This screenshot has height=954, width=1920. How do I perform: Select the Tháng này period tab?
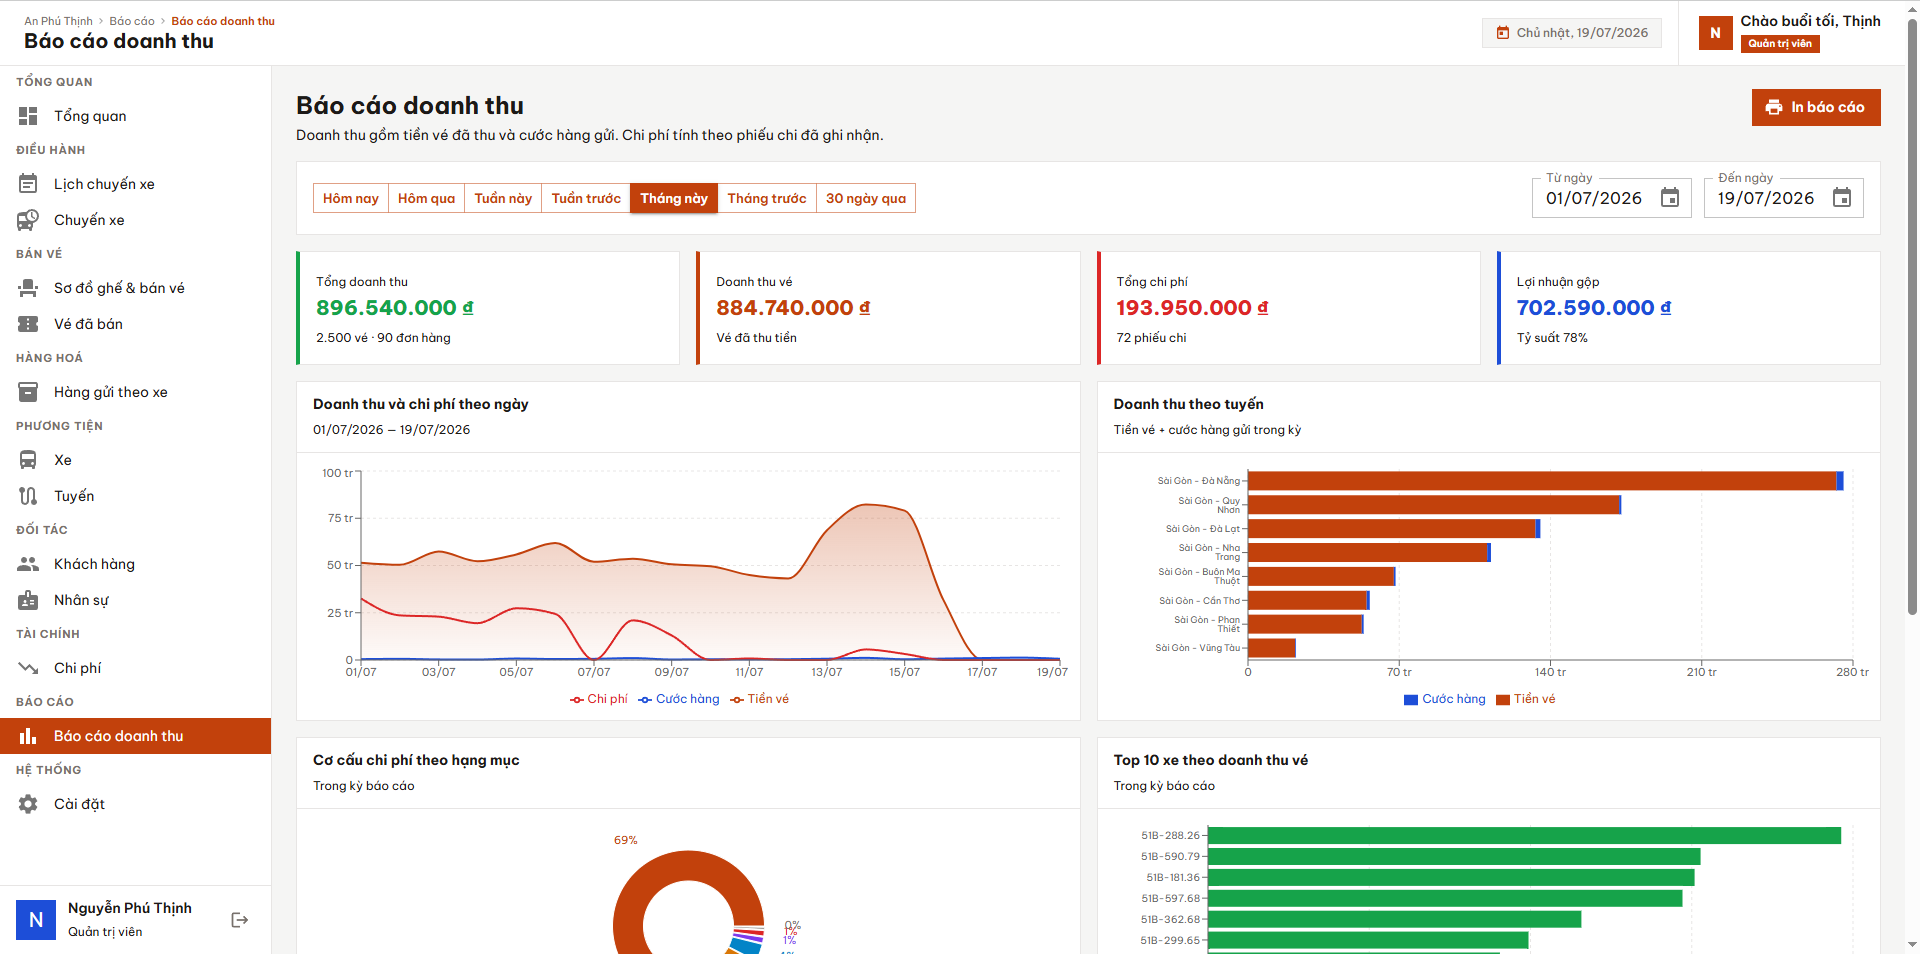click(x=674, y=198)
